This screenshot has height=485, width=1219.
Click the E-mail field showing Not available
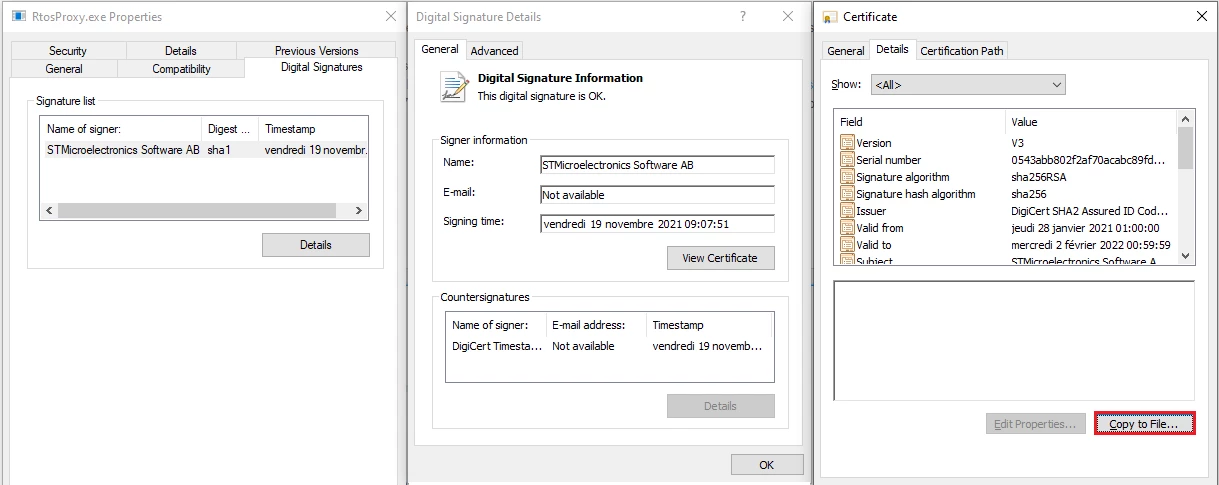point(657,195)
